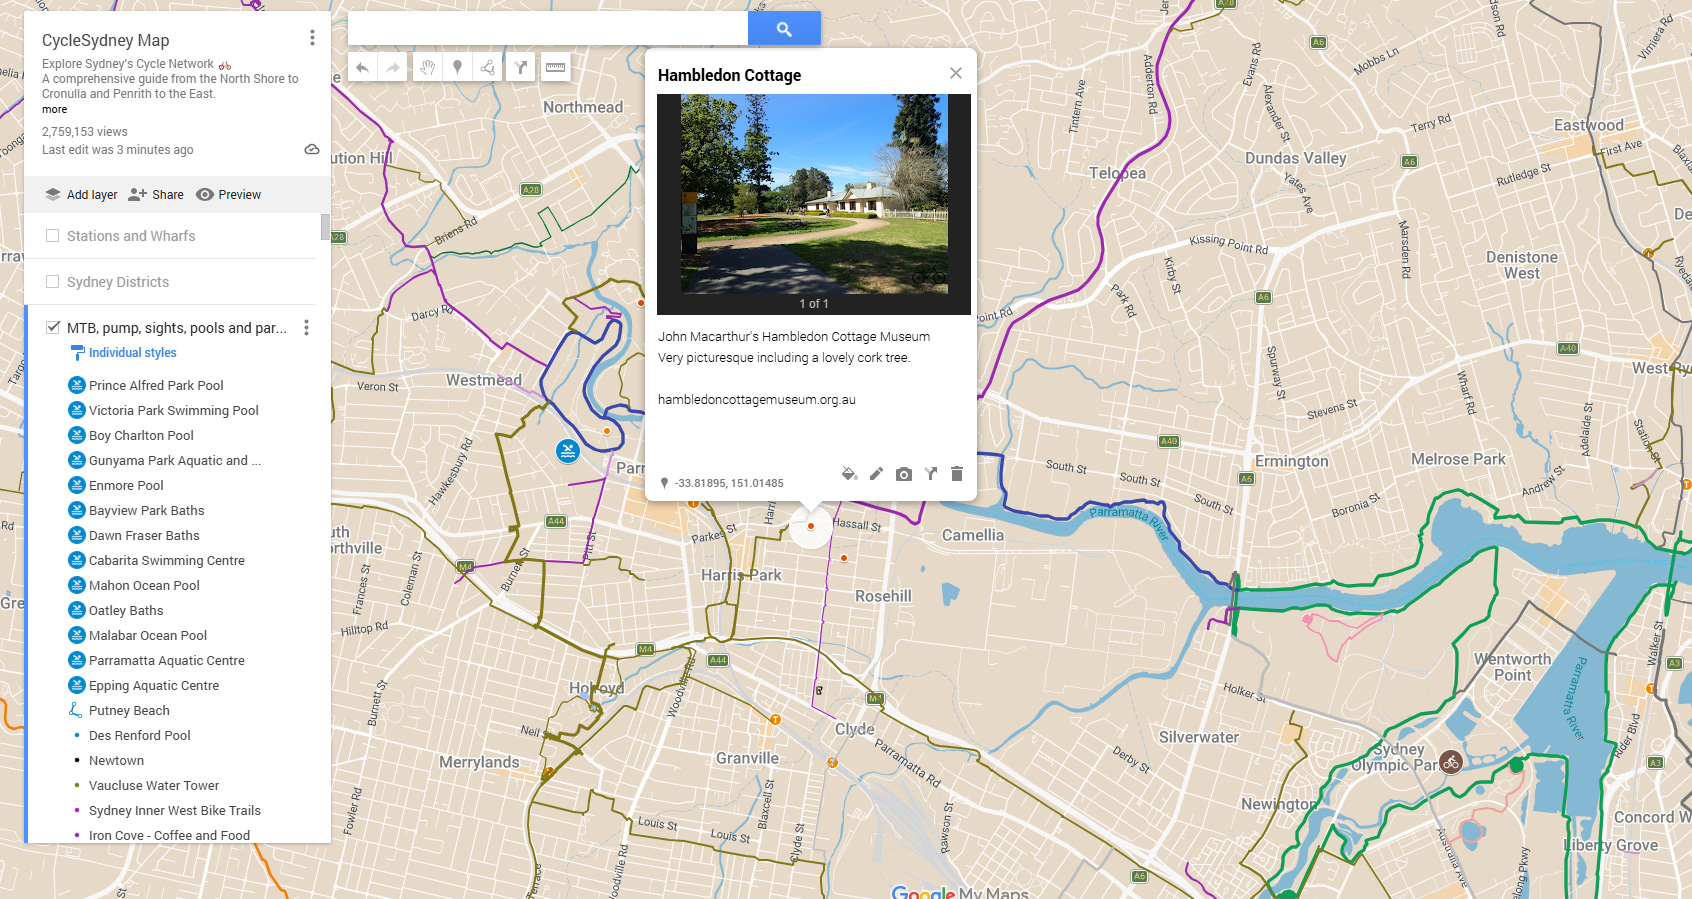The height and width of the screenshot is (899, 1692).
Task: Select Vaucluse Water Tower item
Action: [x=154, y=785]
